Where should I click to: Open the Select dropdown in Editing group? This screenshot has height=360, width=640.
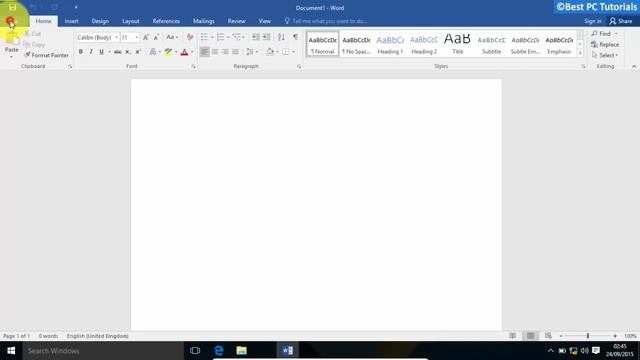[605, 55]
